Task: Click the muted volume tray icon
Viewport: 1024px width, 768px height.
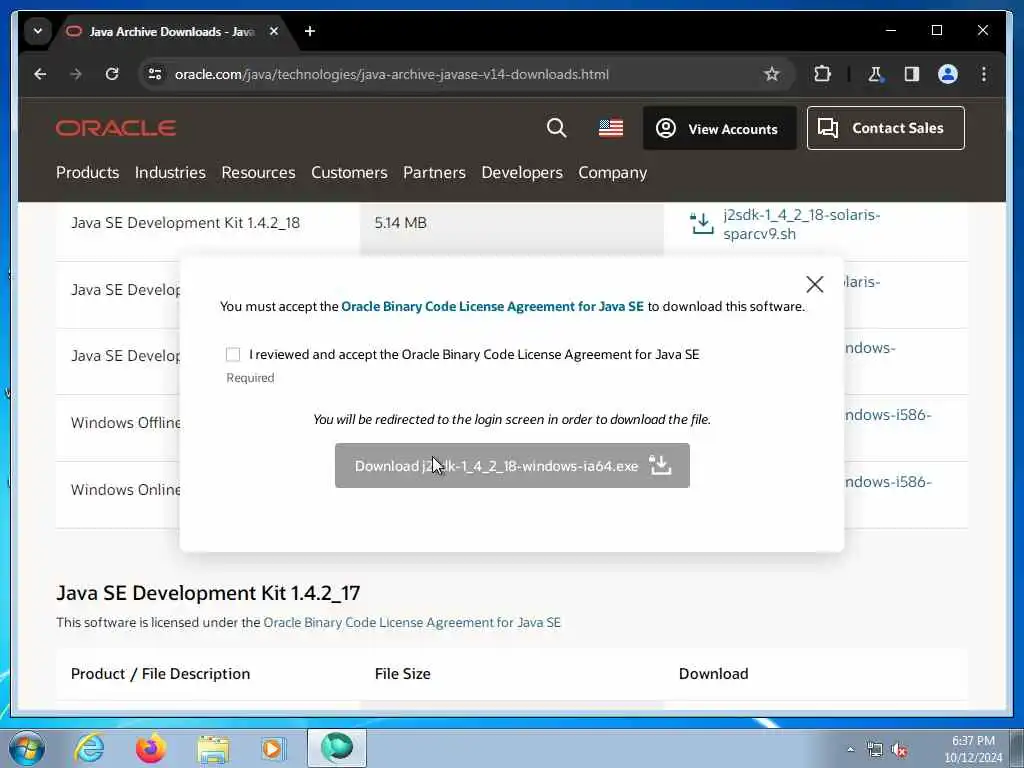Action: coord(899,750)
